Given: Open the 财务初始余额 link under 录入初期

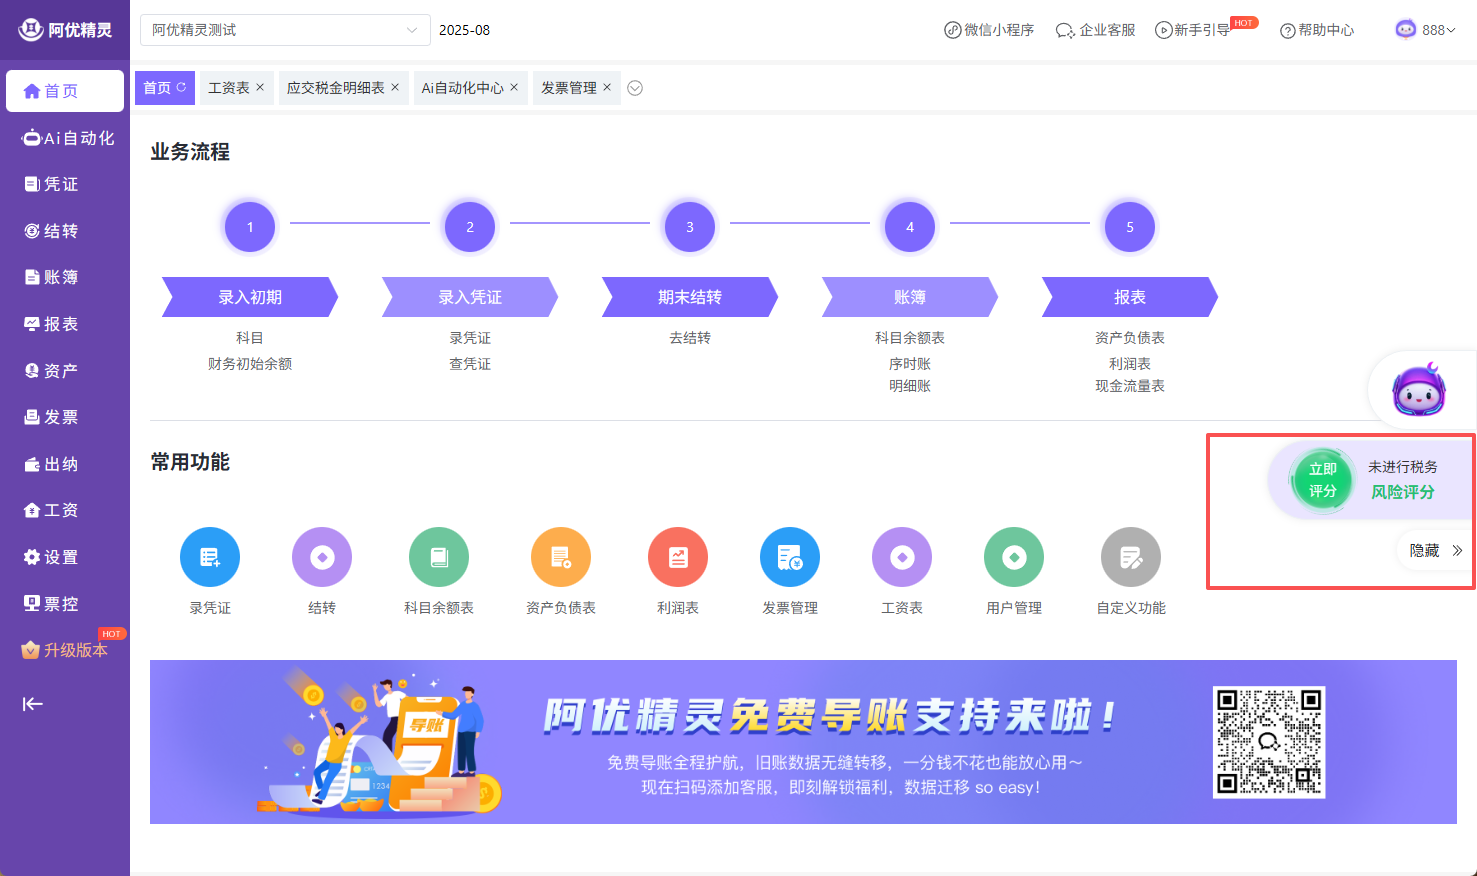Looking at the screenshot, I should (250, 364).
